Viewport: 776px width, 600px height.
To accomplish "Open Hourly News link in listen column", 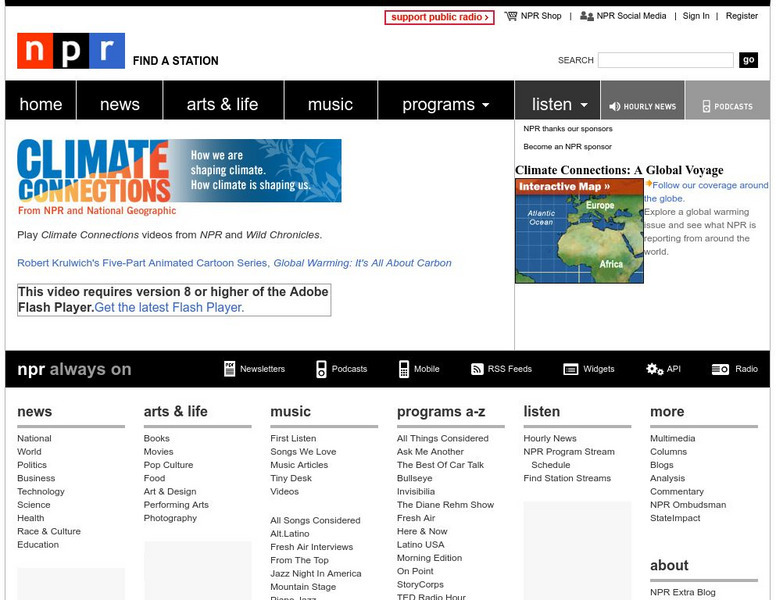I will 550,438.
